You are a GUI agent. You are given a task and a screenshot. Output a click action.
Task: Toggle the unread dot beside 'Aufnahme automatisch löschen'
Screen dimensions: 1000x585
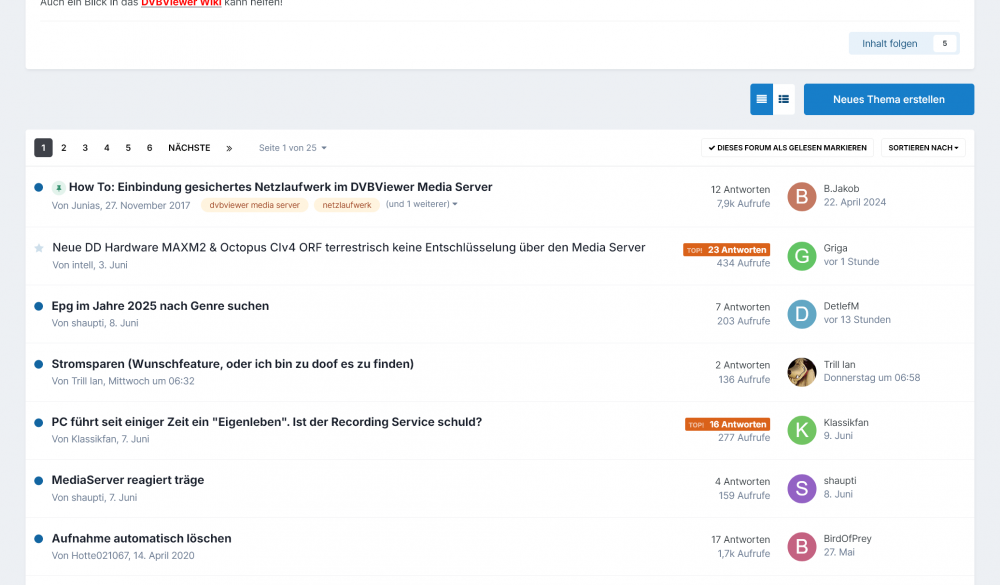click(x=38, y=538)
